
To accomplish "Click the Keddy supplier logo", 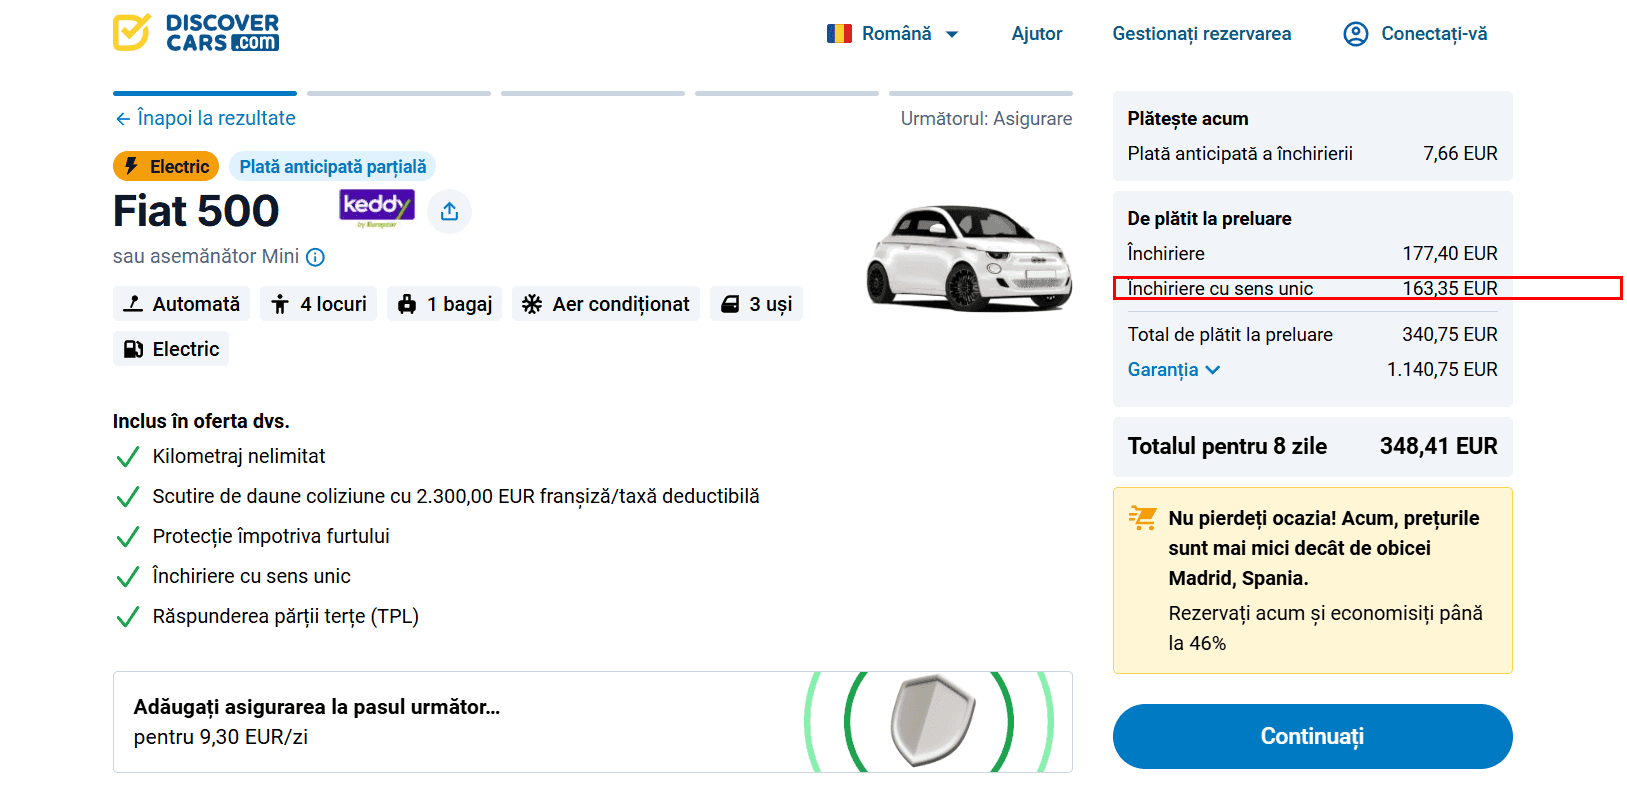I will (x=377, y=208).
